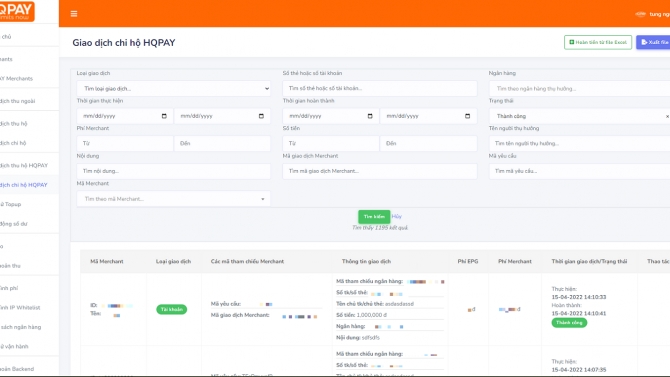Viewport: 670px width, 377px height.
Task: Click Thời gian giao dịch/Trạng thái header
Action: point(589,262)
